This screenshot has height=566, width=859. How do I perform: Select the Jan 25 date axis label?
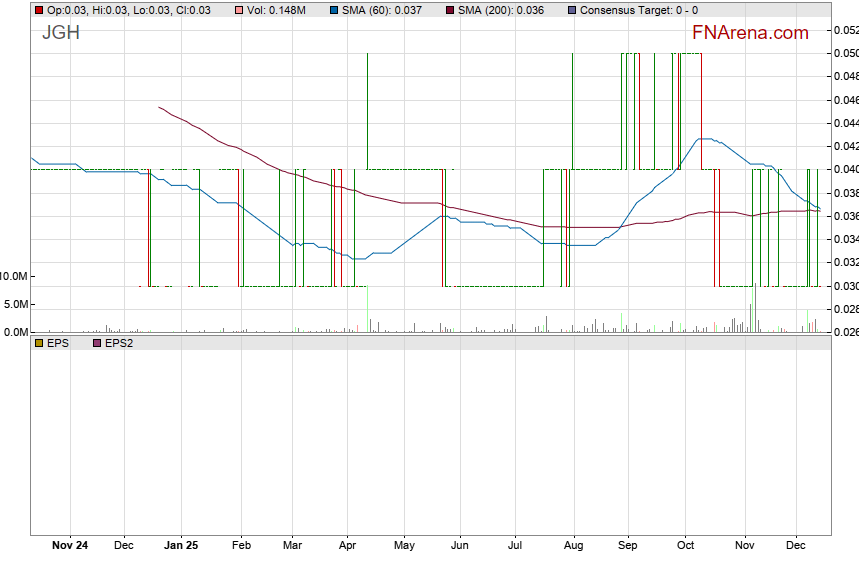(181, 546)
